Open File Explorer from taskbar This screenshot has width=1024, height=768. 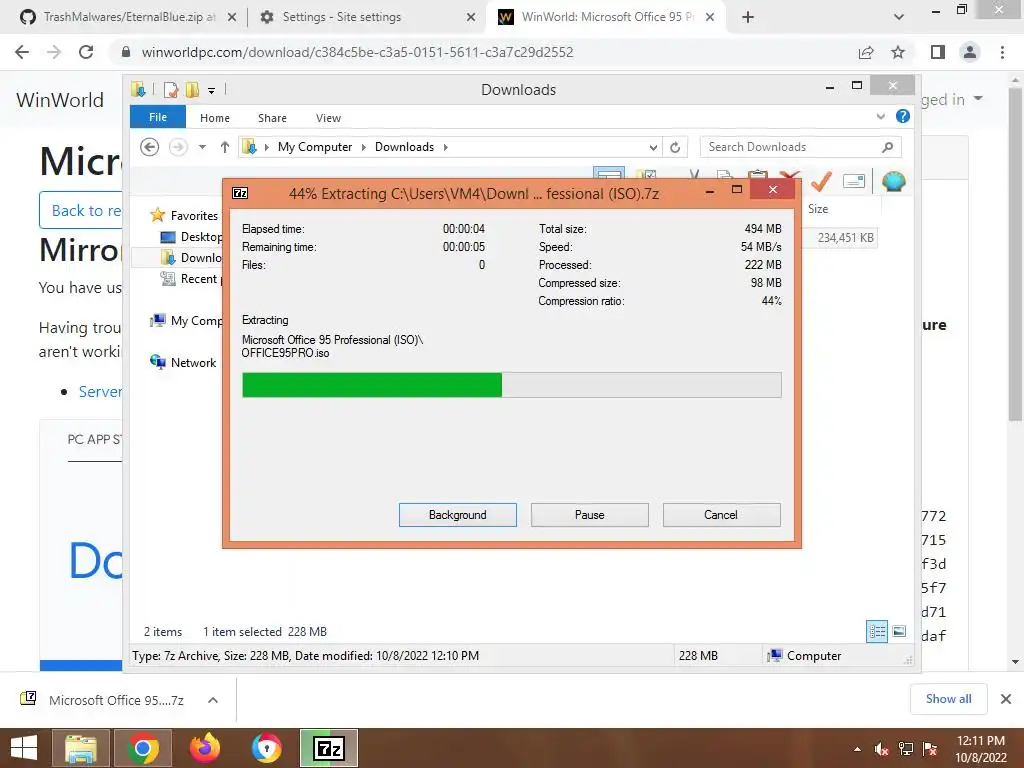(x=81, y=748)
